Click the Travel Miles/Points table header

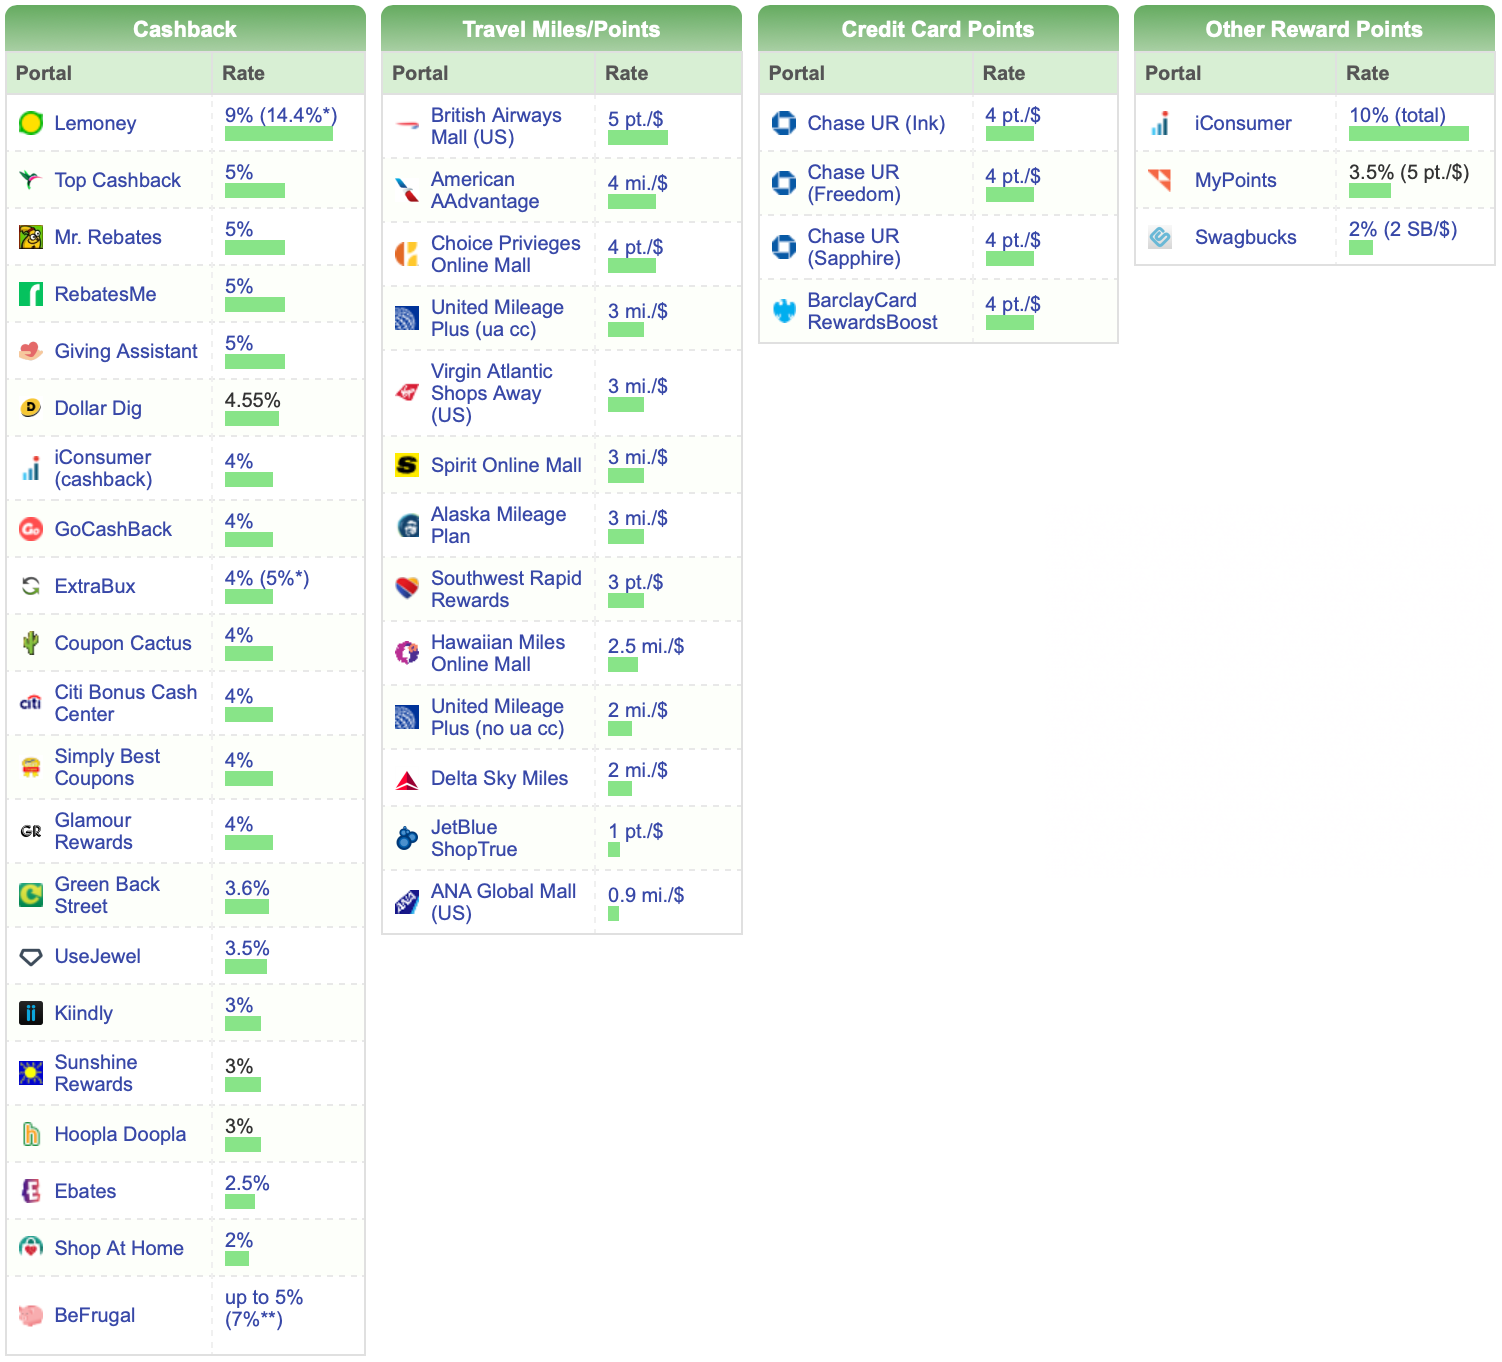click(561, 28)
